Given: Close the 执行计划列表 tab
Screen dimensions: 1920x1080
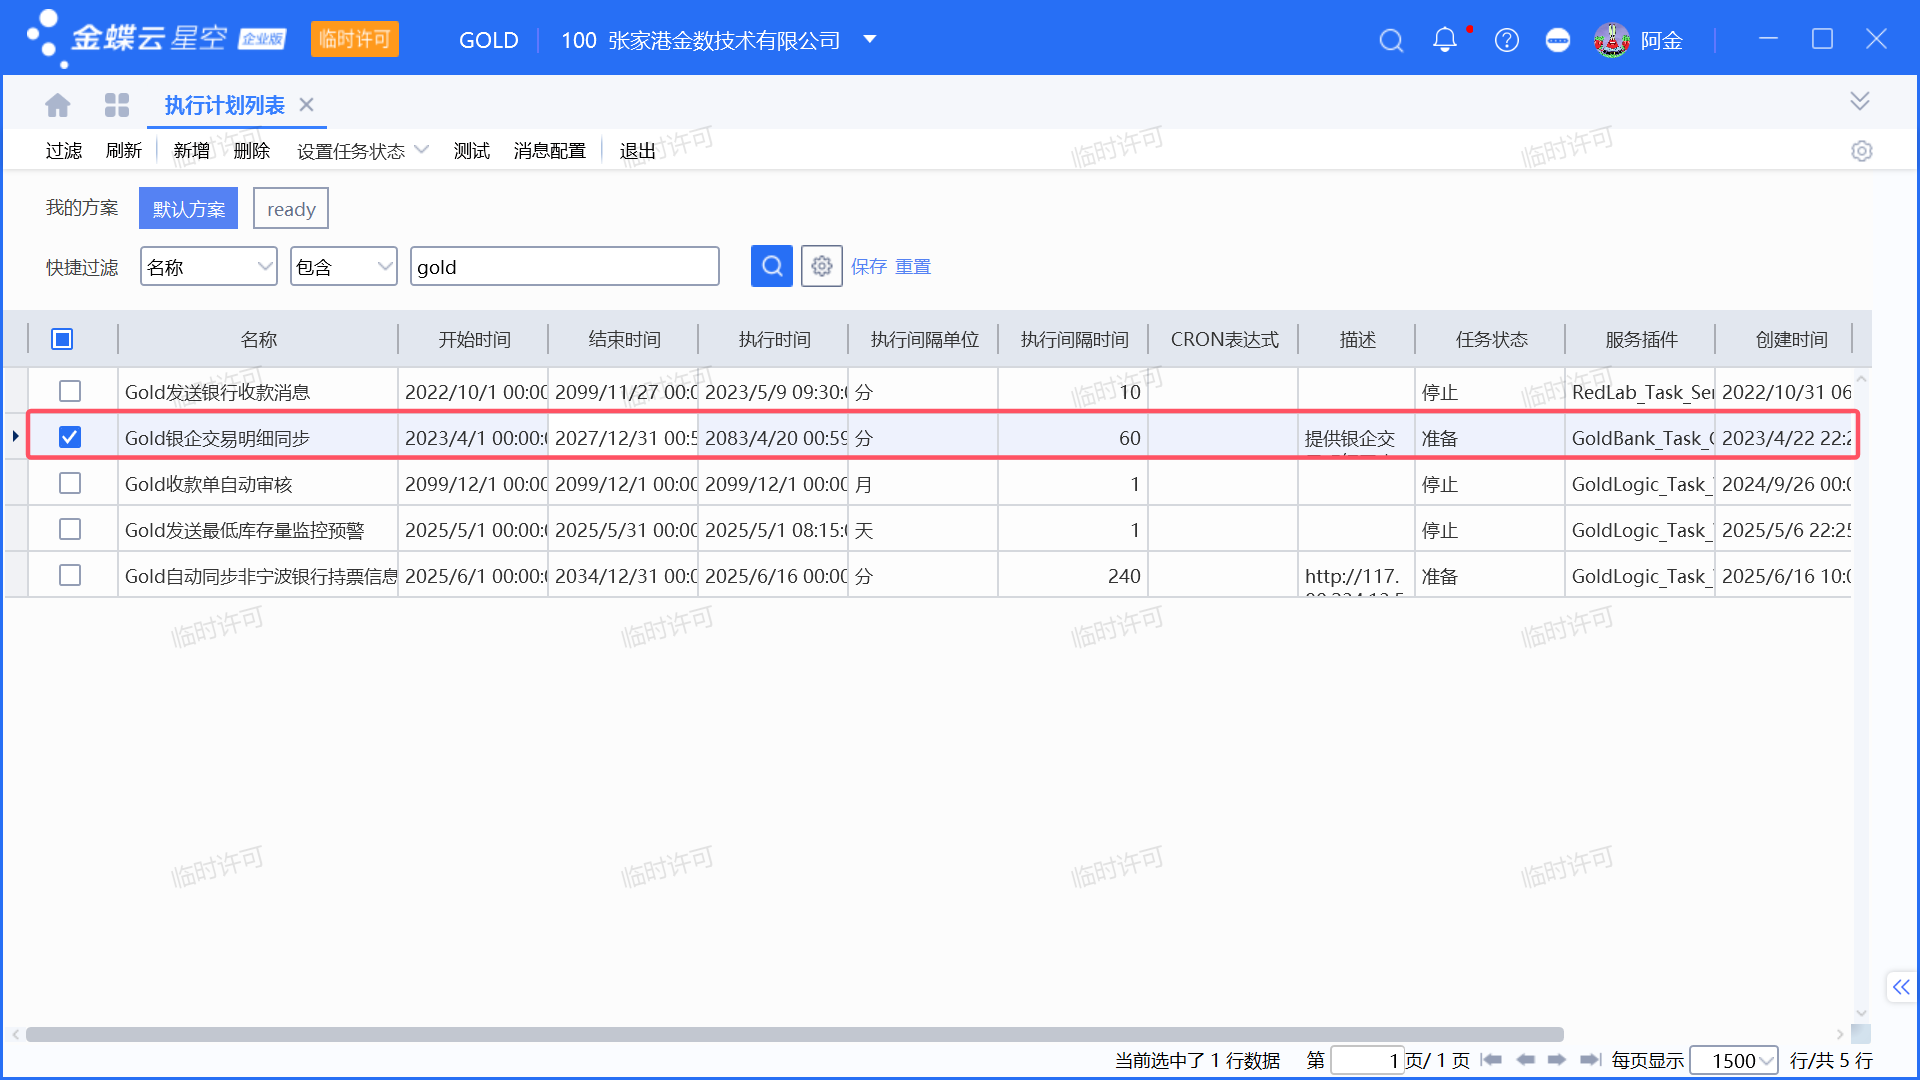Looking at the screenshot, I should [x=307, y=105].
